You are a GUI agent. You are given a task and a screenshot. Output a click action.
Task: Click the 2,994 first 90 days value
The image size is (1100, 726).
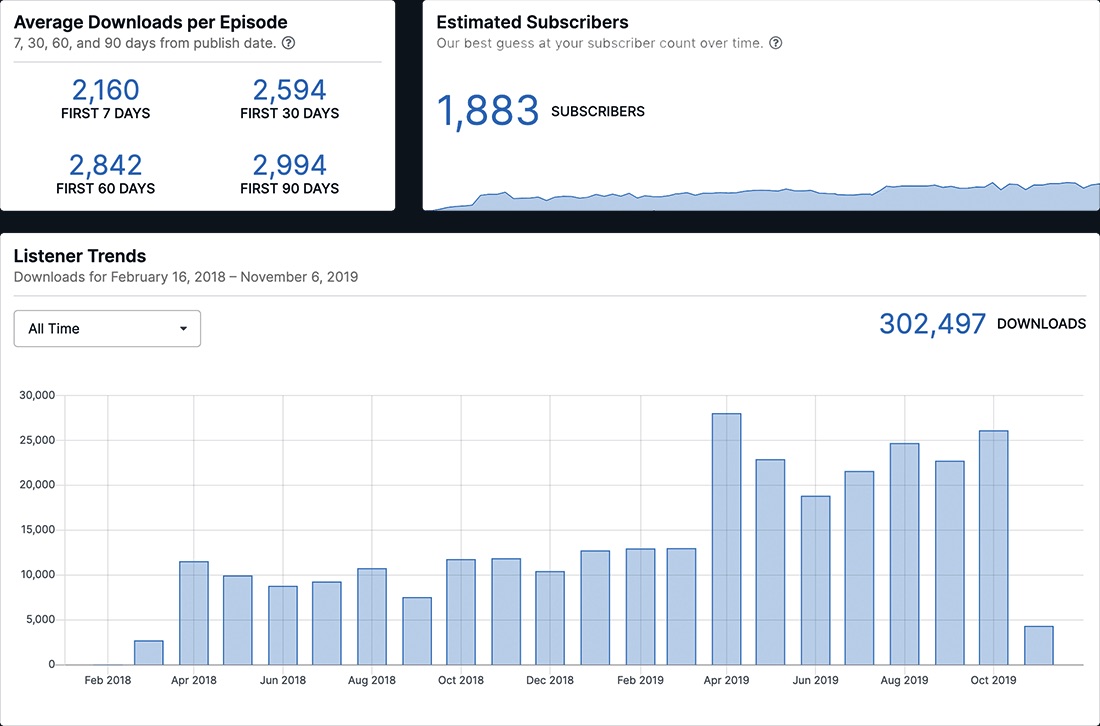coord(289,165)
